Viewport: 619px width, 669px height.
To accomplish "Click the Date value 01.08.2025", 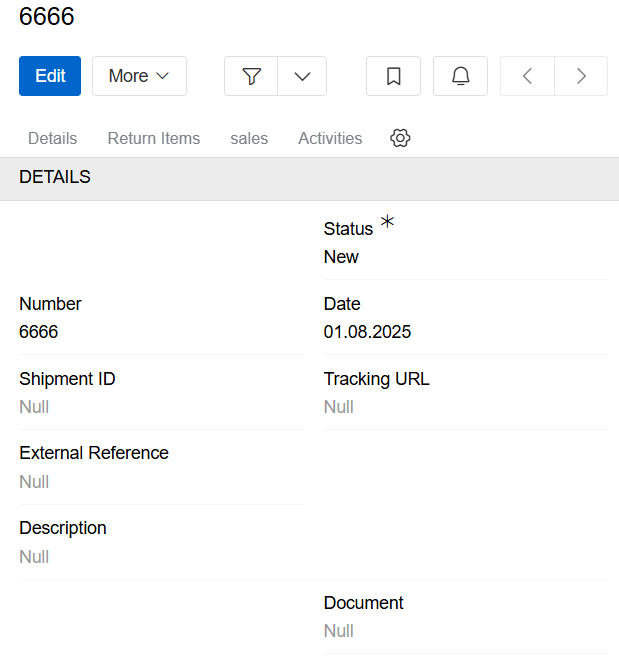I will tap(367, 332).
